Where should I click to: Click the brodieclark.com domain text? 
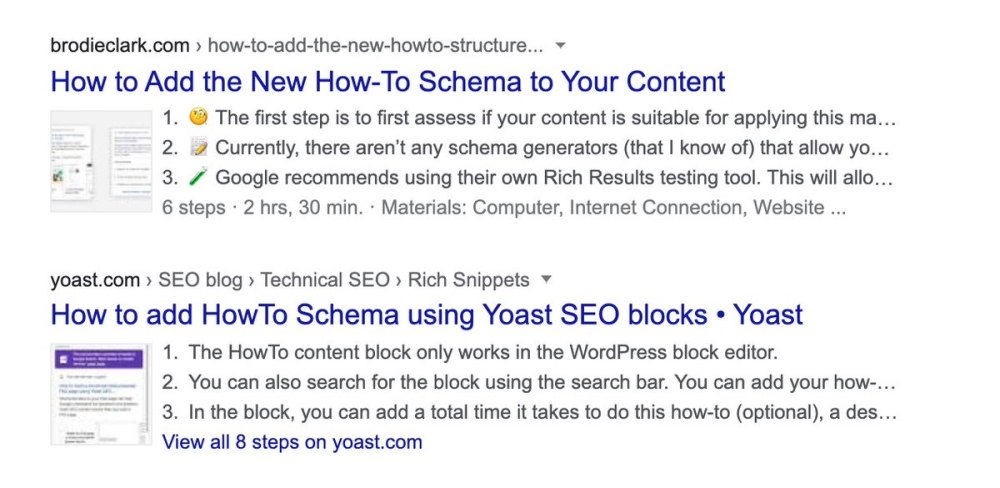coord(120,46)
